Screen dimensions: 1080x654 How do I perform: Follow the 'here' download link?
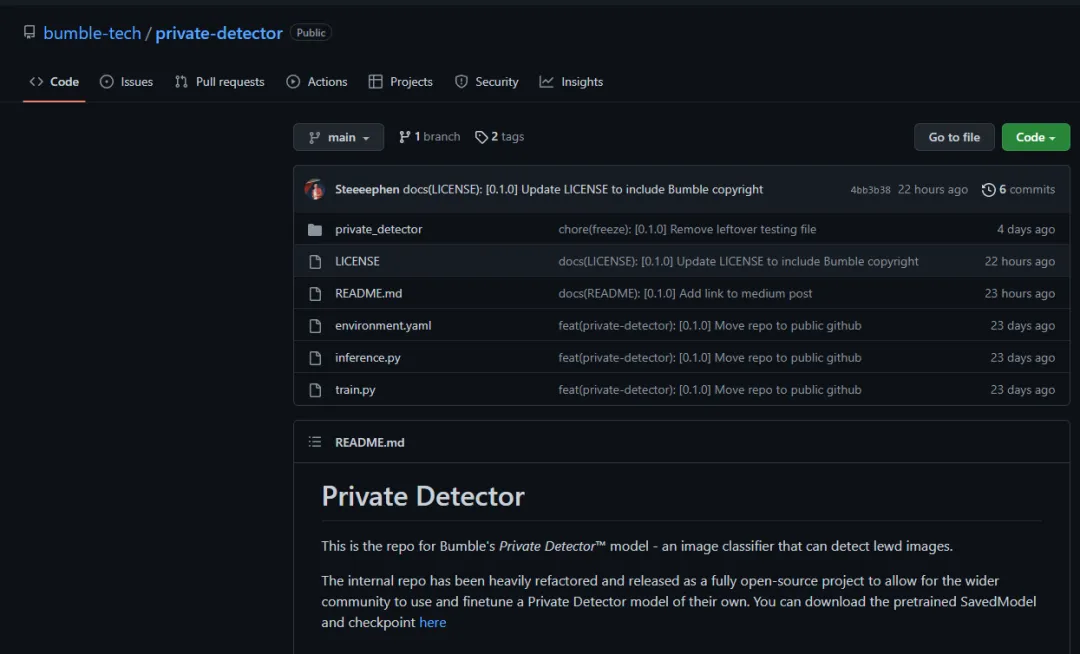(x=432, y=622)
